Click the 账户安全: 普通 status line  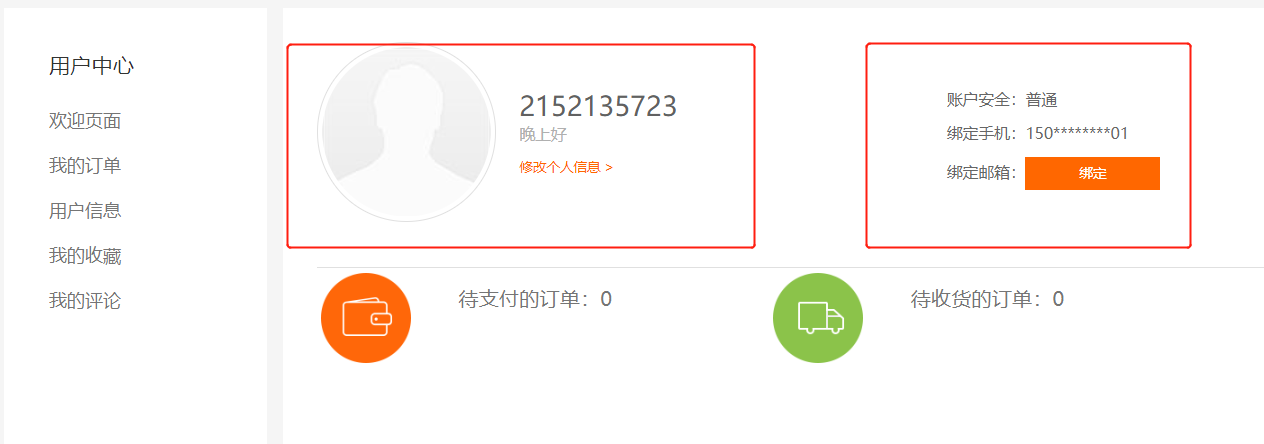click(1002, 100)
